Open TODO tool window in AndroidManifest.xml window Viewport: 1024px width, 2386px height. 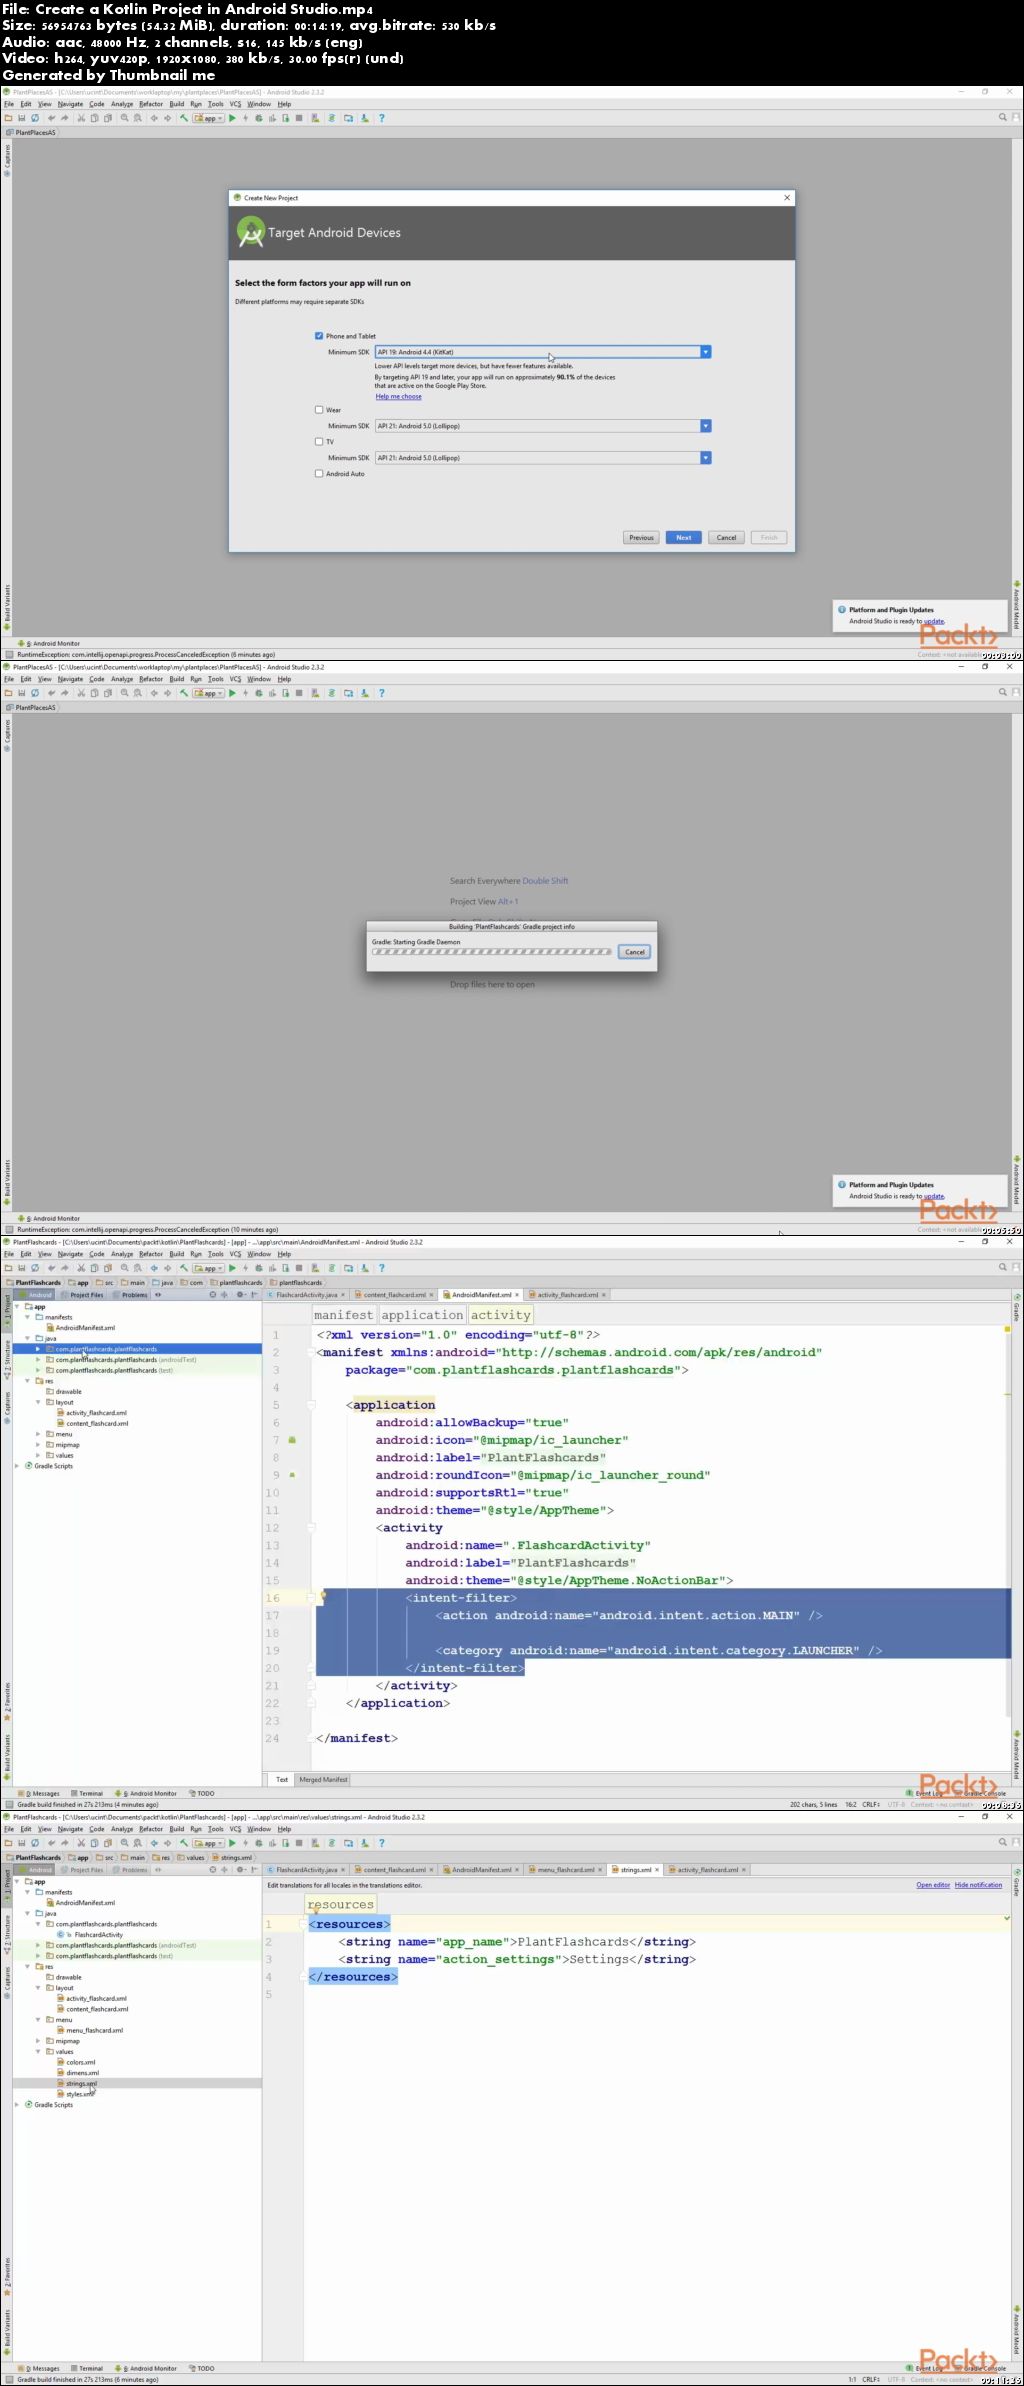(203, 1793)
